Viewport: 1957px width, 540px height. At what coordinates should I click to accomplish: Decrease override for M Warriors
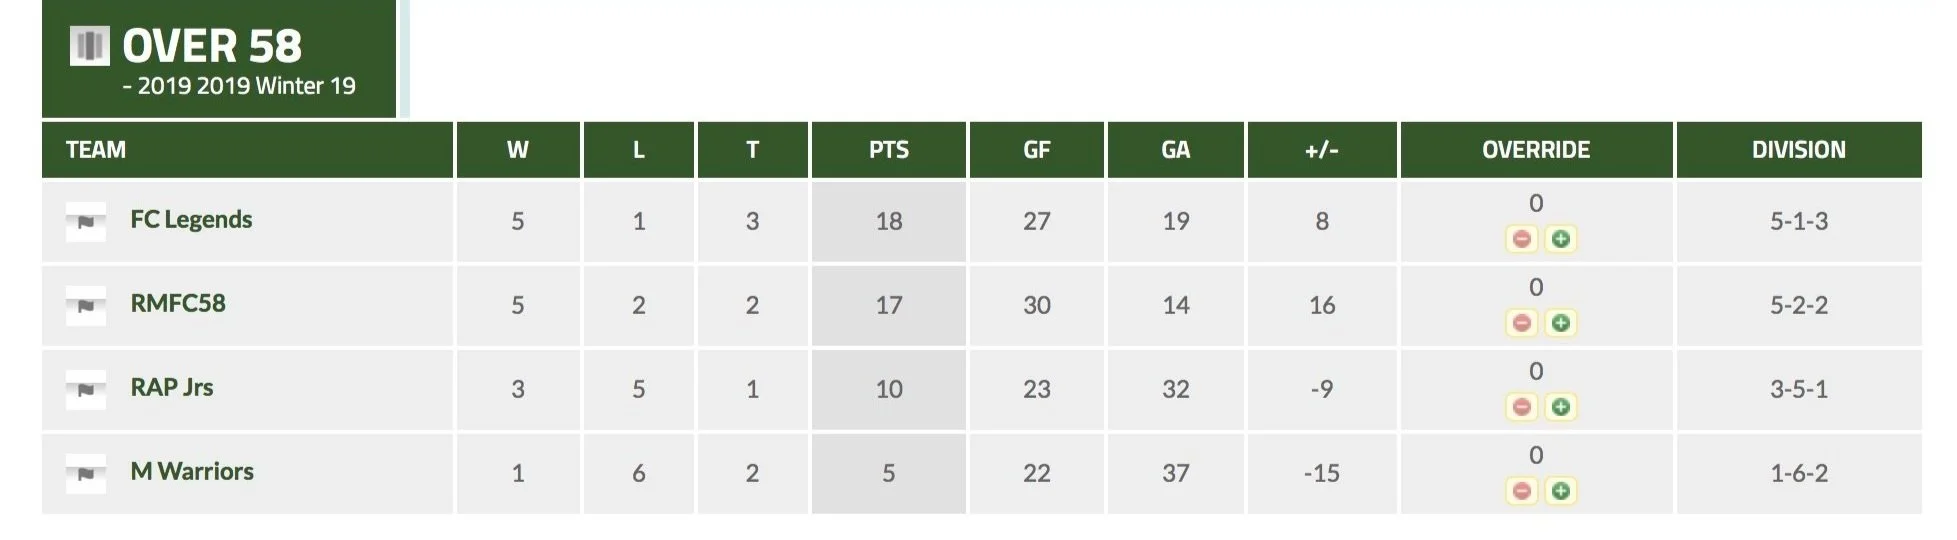(x=1521, y=491)
